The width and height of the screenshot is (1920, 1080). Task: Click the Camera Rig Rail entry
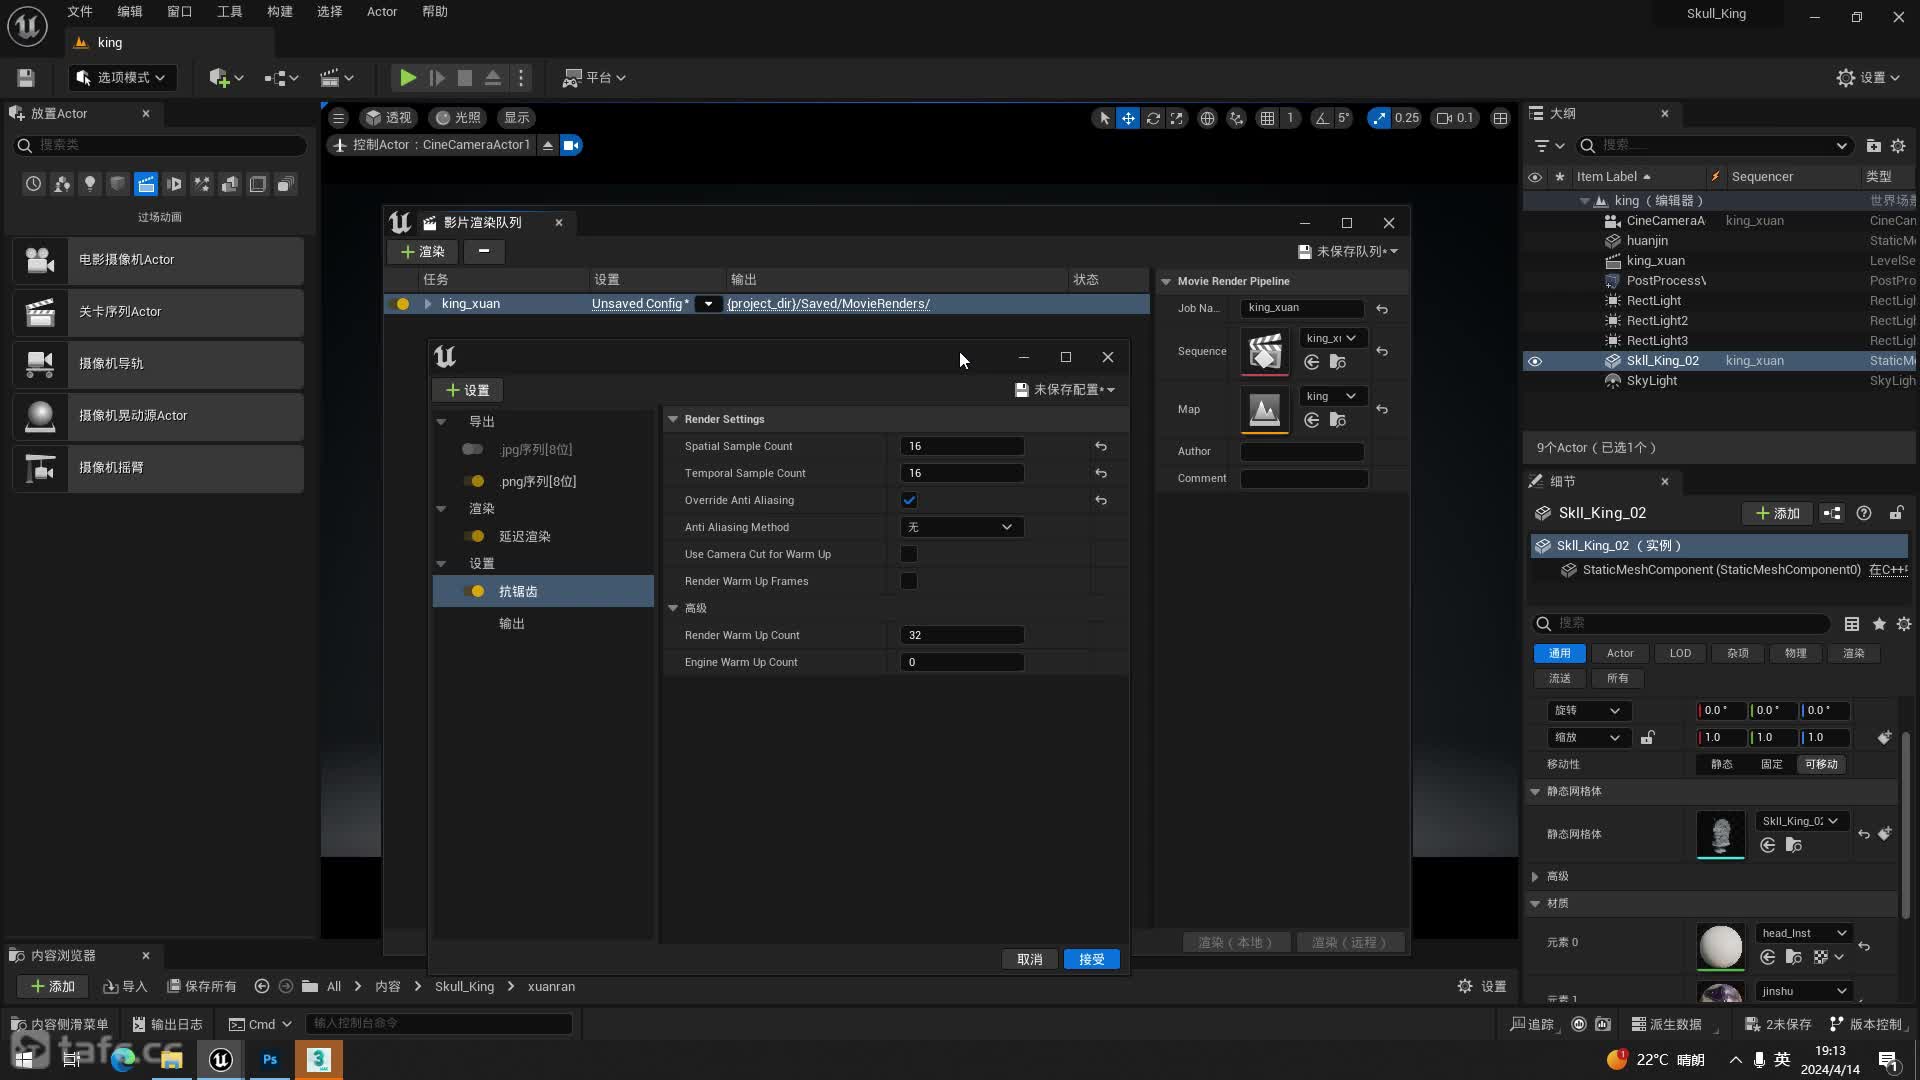pos(158,364)
